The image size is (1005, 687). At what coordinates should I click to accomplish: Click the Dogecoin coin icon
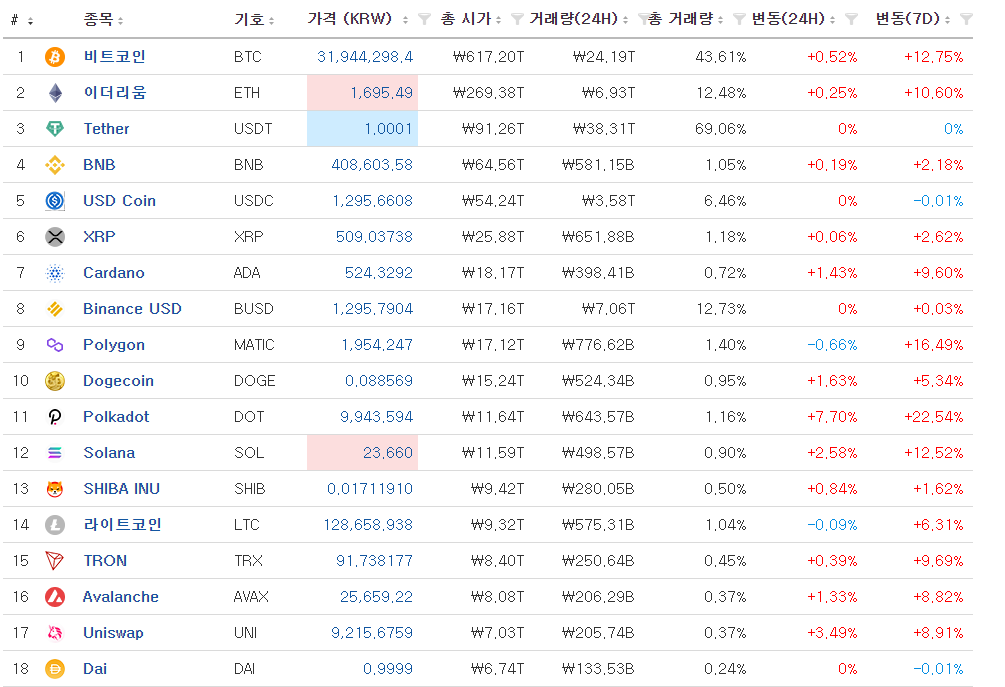click(55, 381)
